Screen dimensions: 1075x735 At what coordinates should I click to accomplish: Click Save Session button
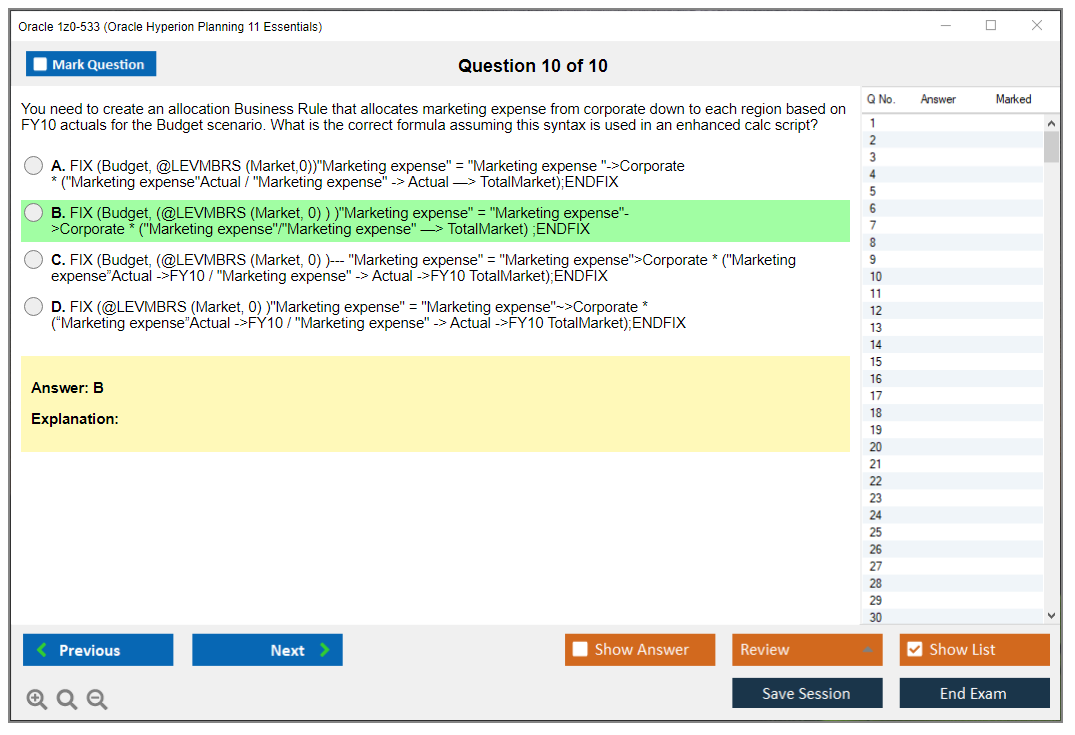806,693
